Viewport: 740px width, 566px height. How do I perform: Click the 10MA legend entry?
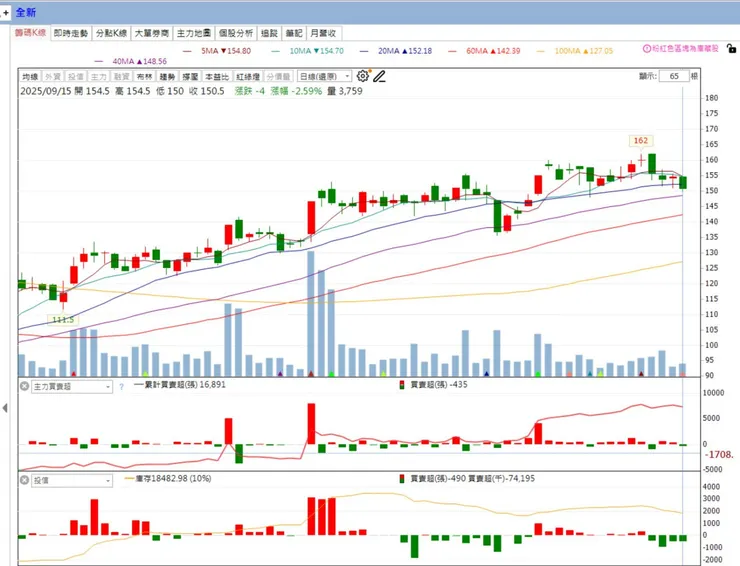pos(308,51)
